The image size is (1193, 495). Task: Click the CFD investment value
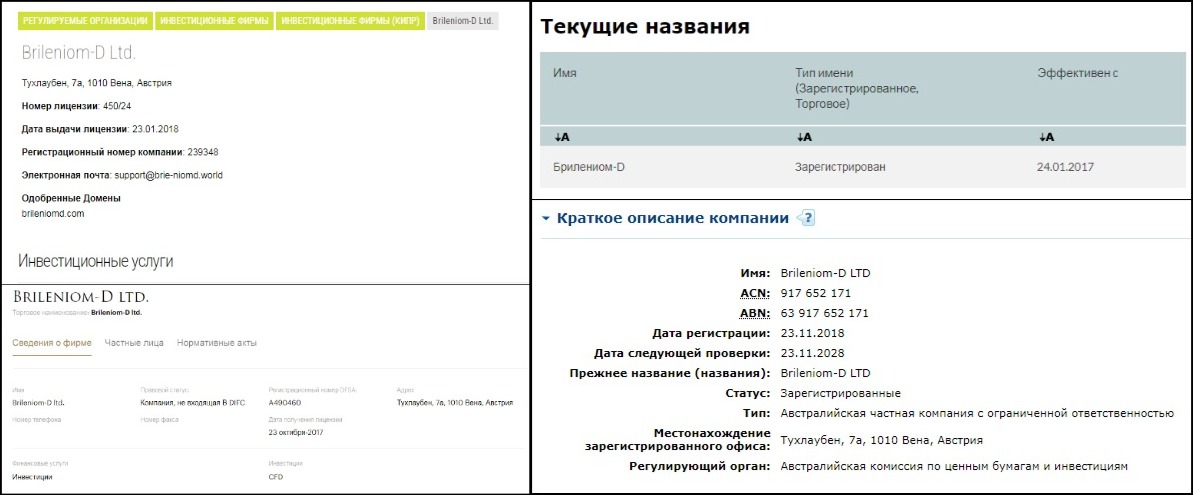tap(275, 477)
